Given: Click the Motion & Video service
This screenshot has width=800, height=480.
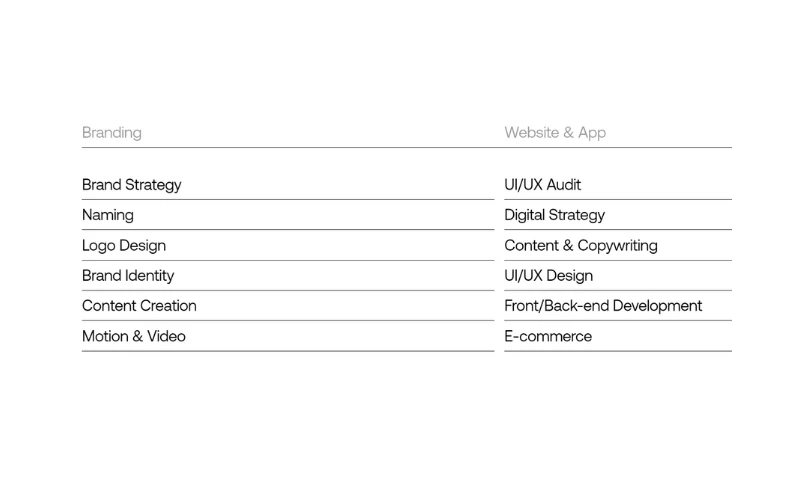Looking at the screenshot, I should tap(134, 336).
